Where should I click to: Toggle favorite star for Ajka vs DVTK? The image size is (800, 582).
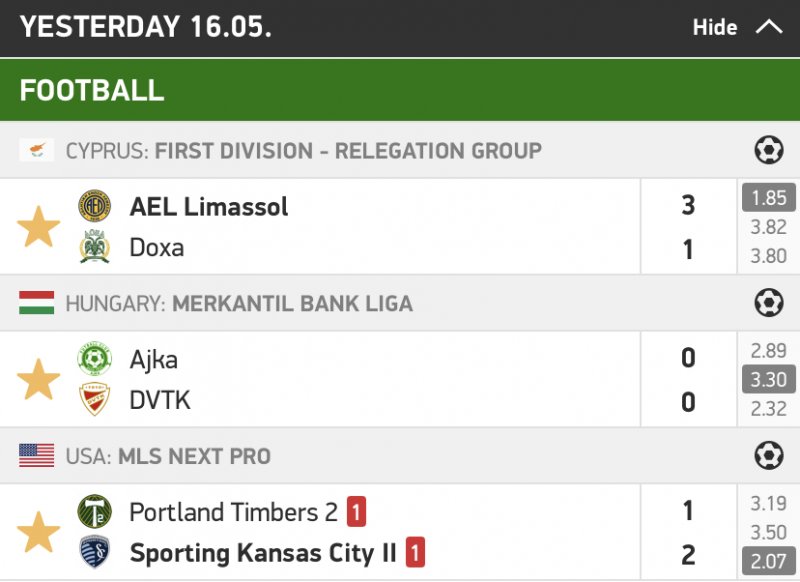39,380
